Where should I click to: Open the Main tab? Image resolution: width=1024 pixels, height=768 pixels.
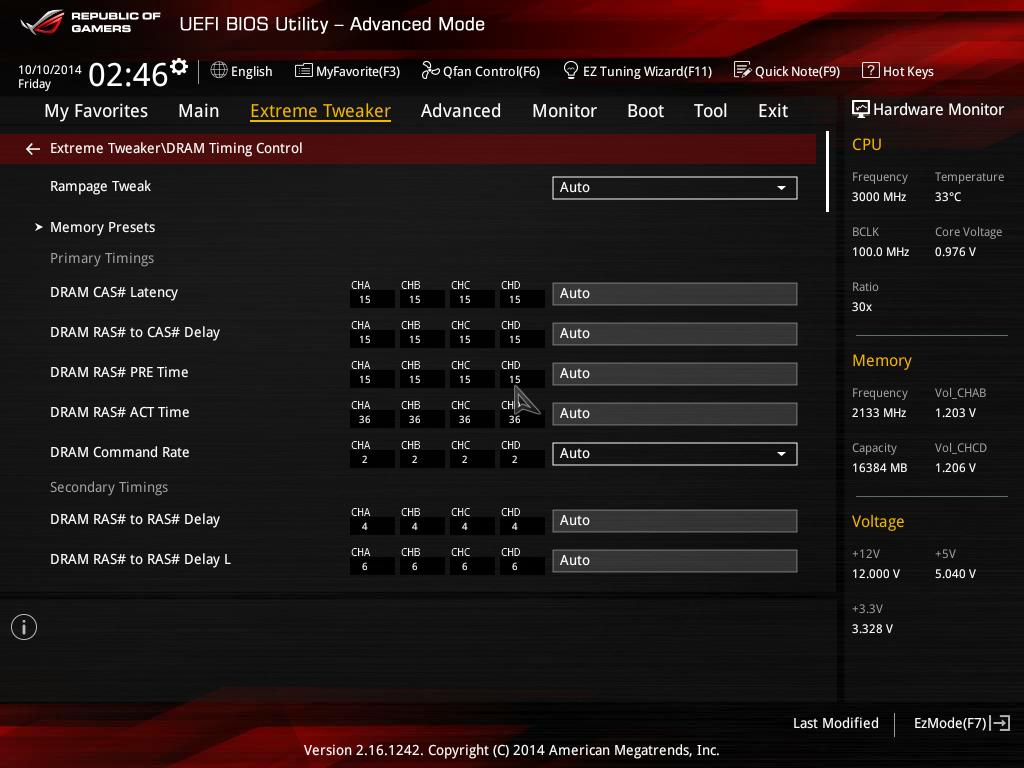tap(199, 111)
